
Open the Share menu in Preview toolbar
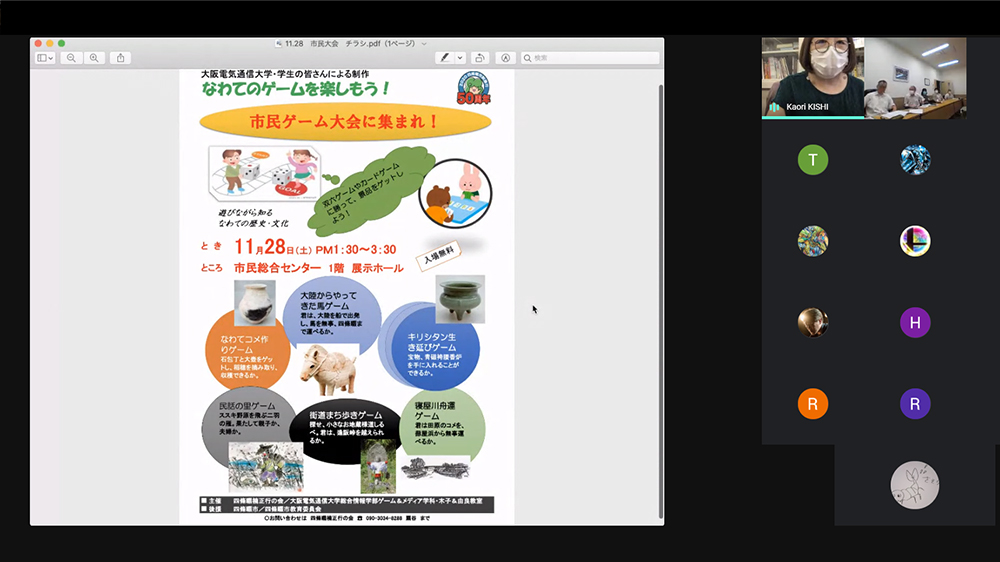tap(121, 58)
